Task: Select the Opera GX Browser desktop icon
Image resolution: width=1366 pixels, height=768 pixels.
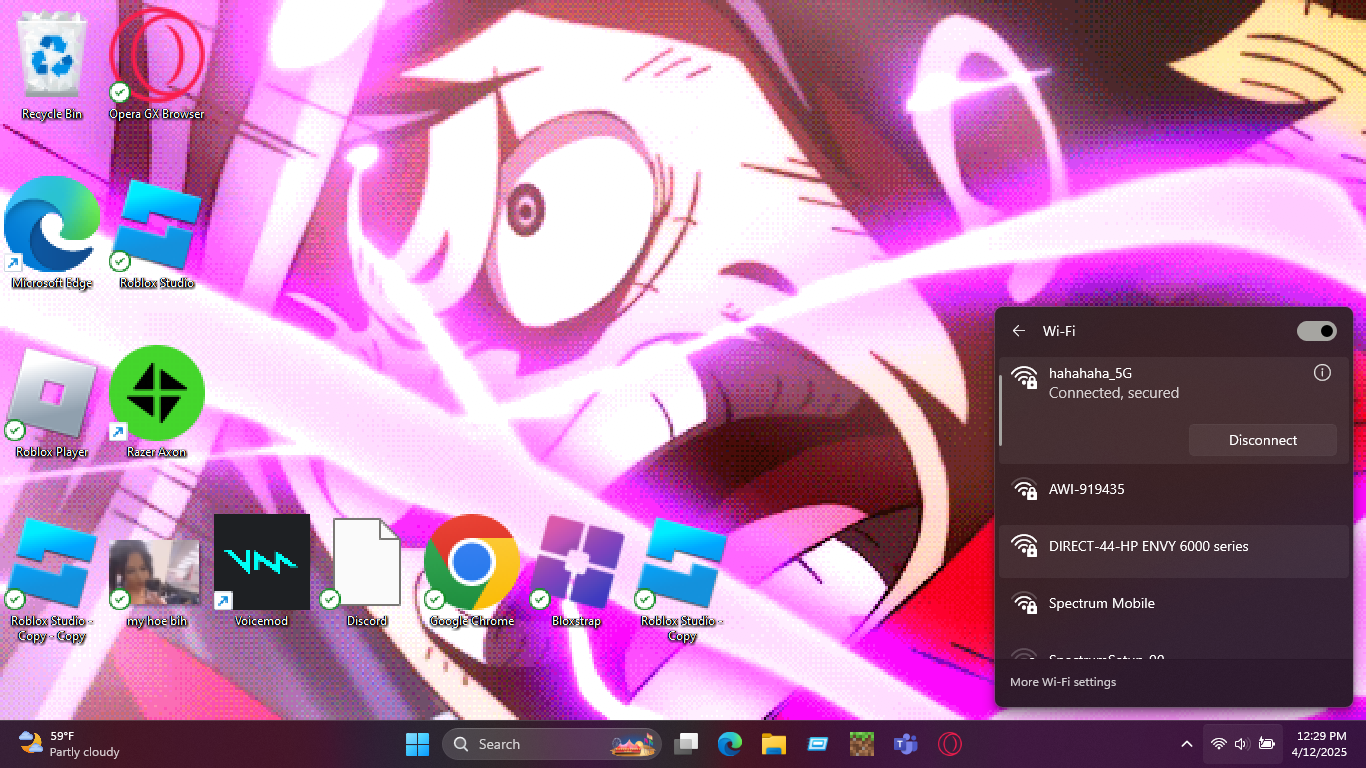Action: [x=157, y=65]
